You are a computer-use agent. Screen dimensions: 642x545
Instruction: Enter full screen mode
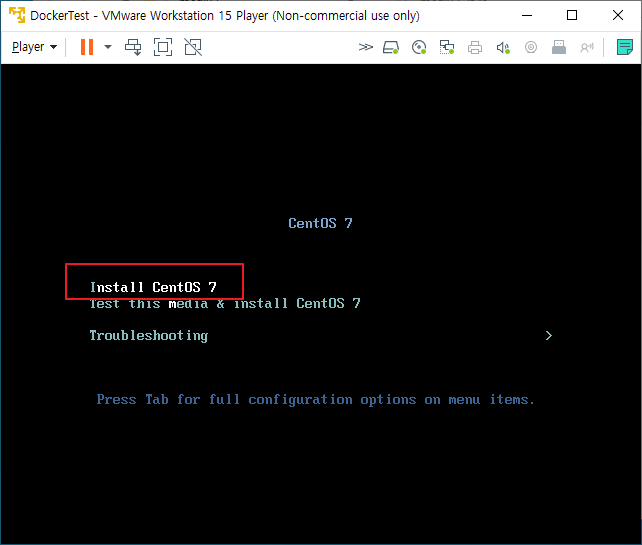point(163,47)
